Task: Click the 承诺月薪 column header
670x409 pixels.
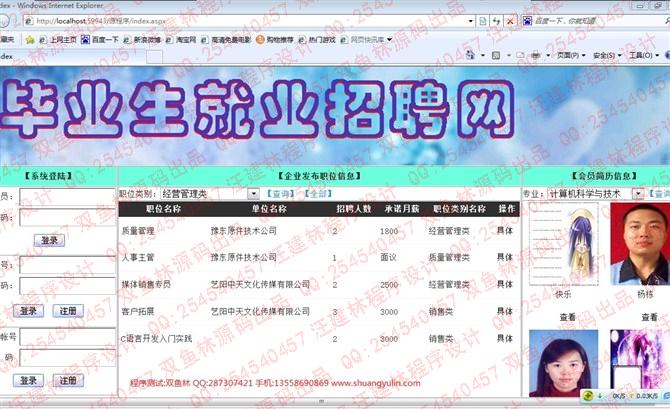Action: pyautogui.click(x=402, y=209)
